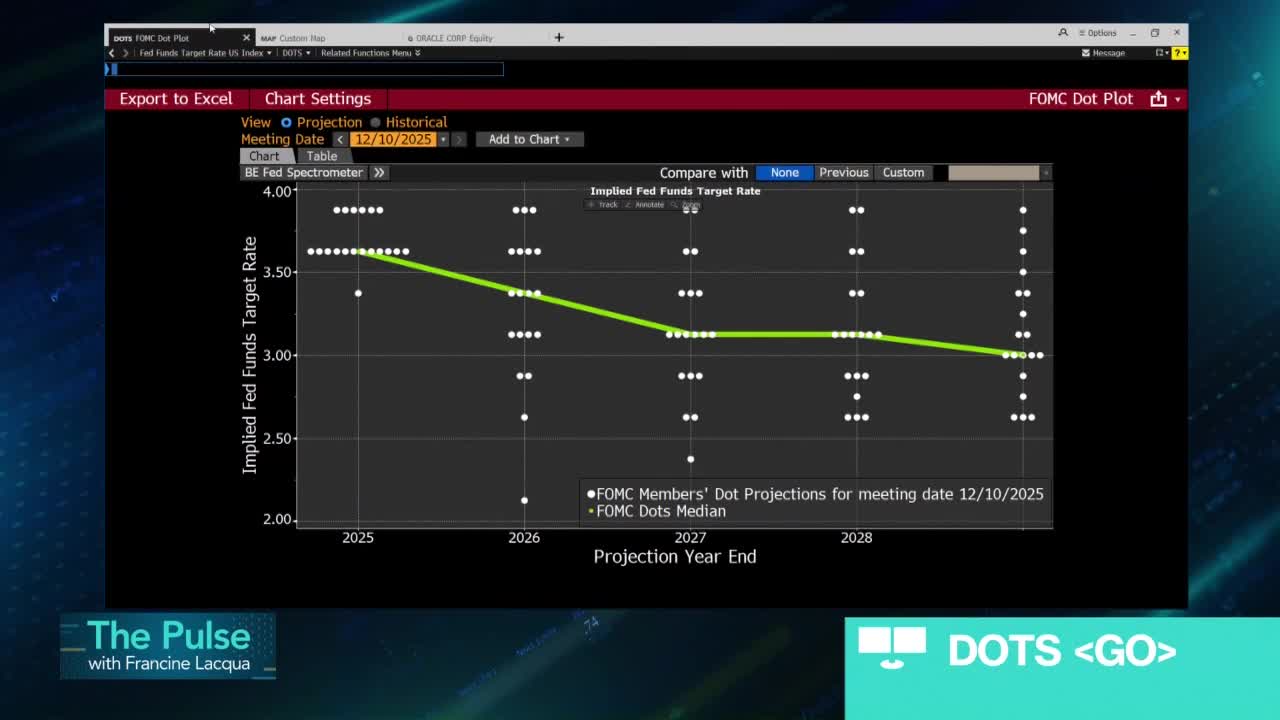Screen dimensions: 1280x720
Task: Click the share/export icon beside FOMC Dot Plot
Action: tap(1158, 99)
